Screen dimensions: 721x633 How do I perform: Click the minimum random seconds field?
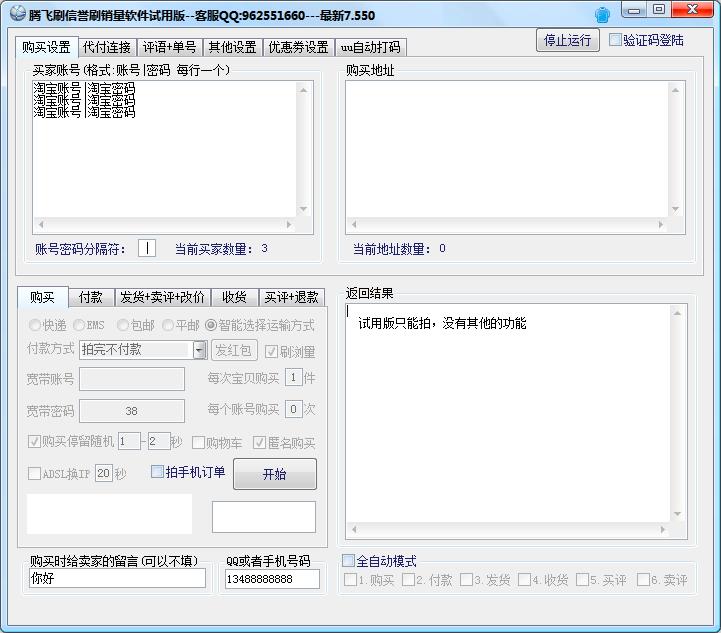pos(129,441)
